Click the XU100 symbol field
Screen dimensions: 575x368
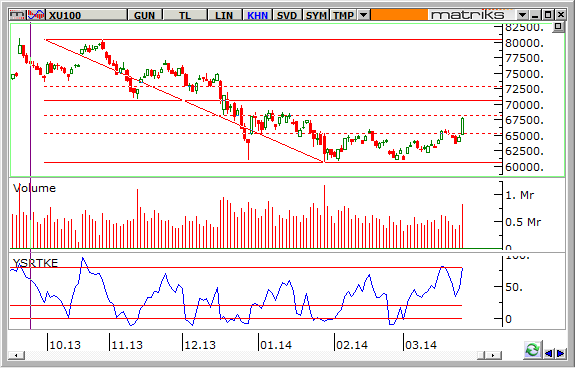pyautogui.click(x=86, y=15)
